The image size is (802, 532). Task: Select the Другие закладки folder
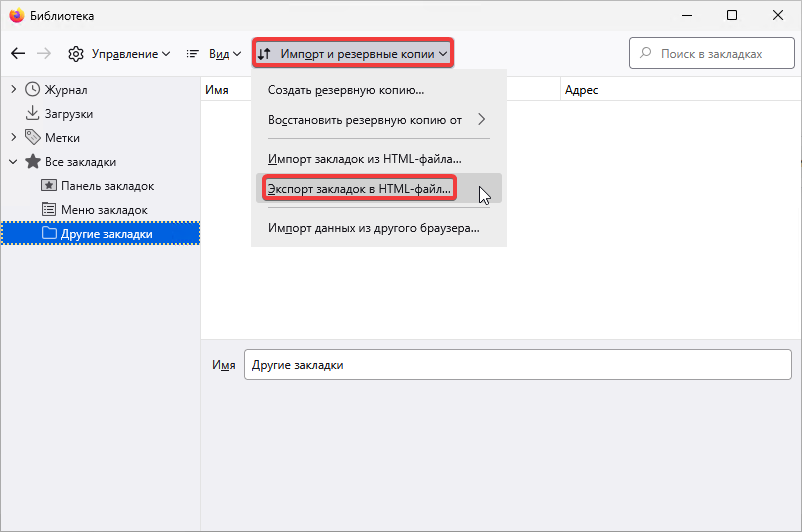point(106,234)
